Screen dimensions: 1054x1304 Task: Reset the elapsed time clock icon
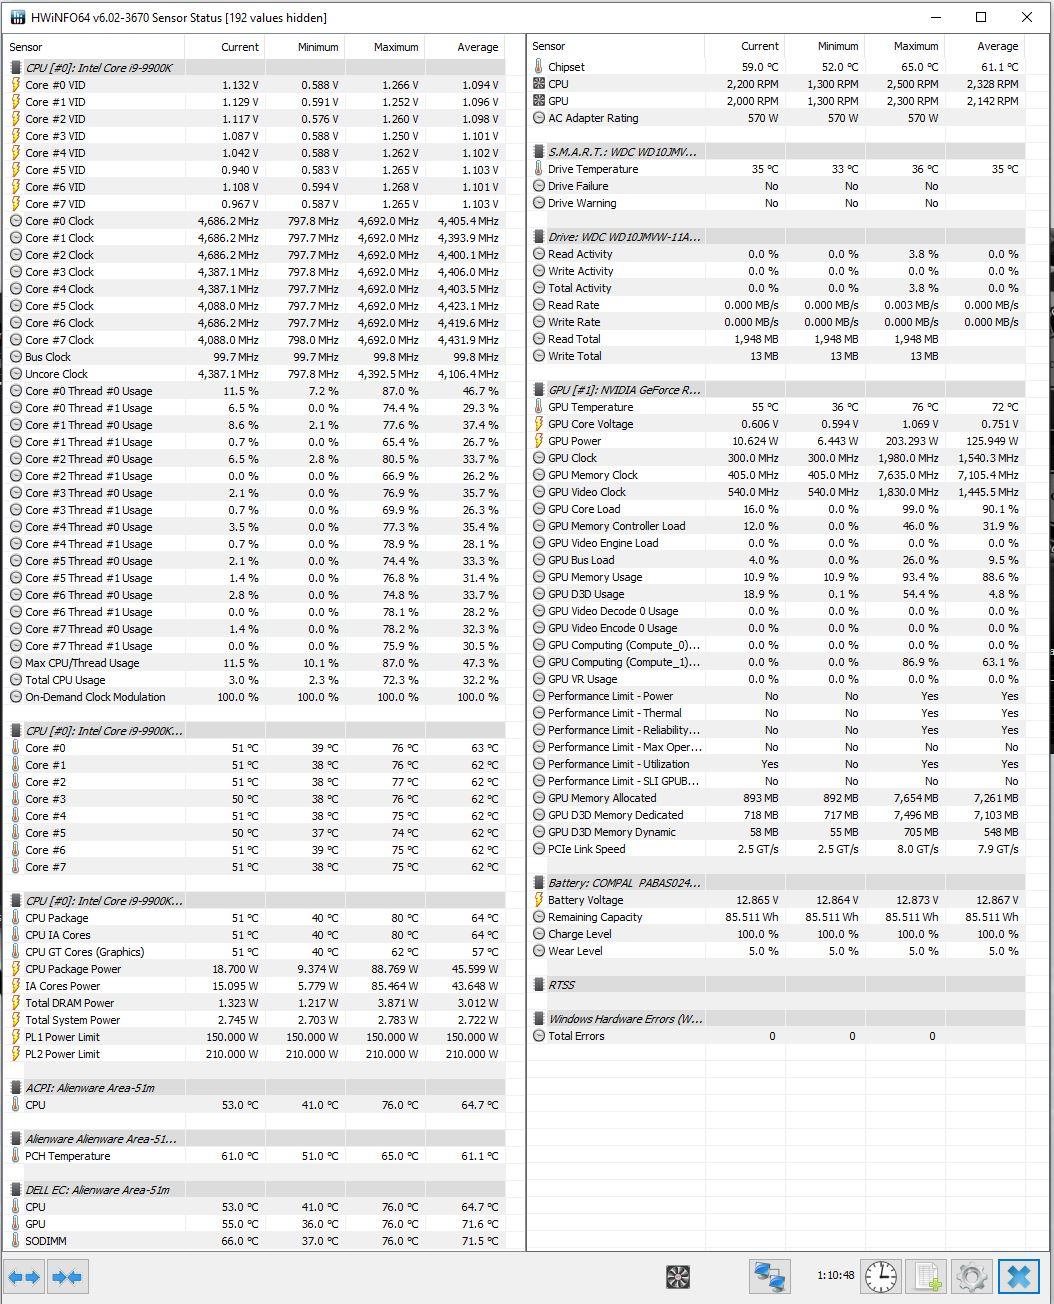point(881,1277)
